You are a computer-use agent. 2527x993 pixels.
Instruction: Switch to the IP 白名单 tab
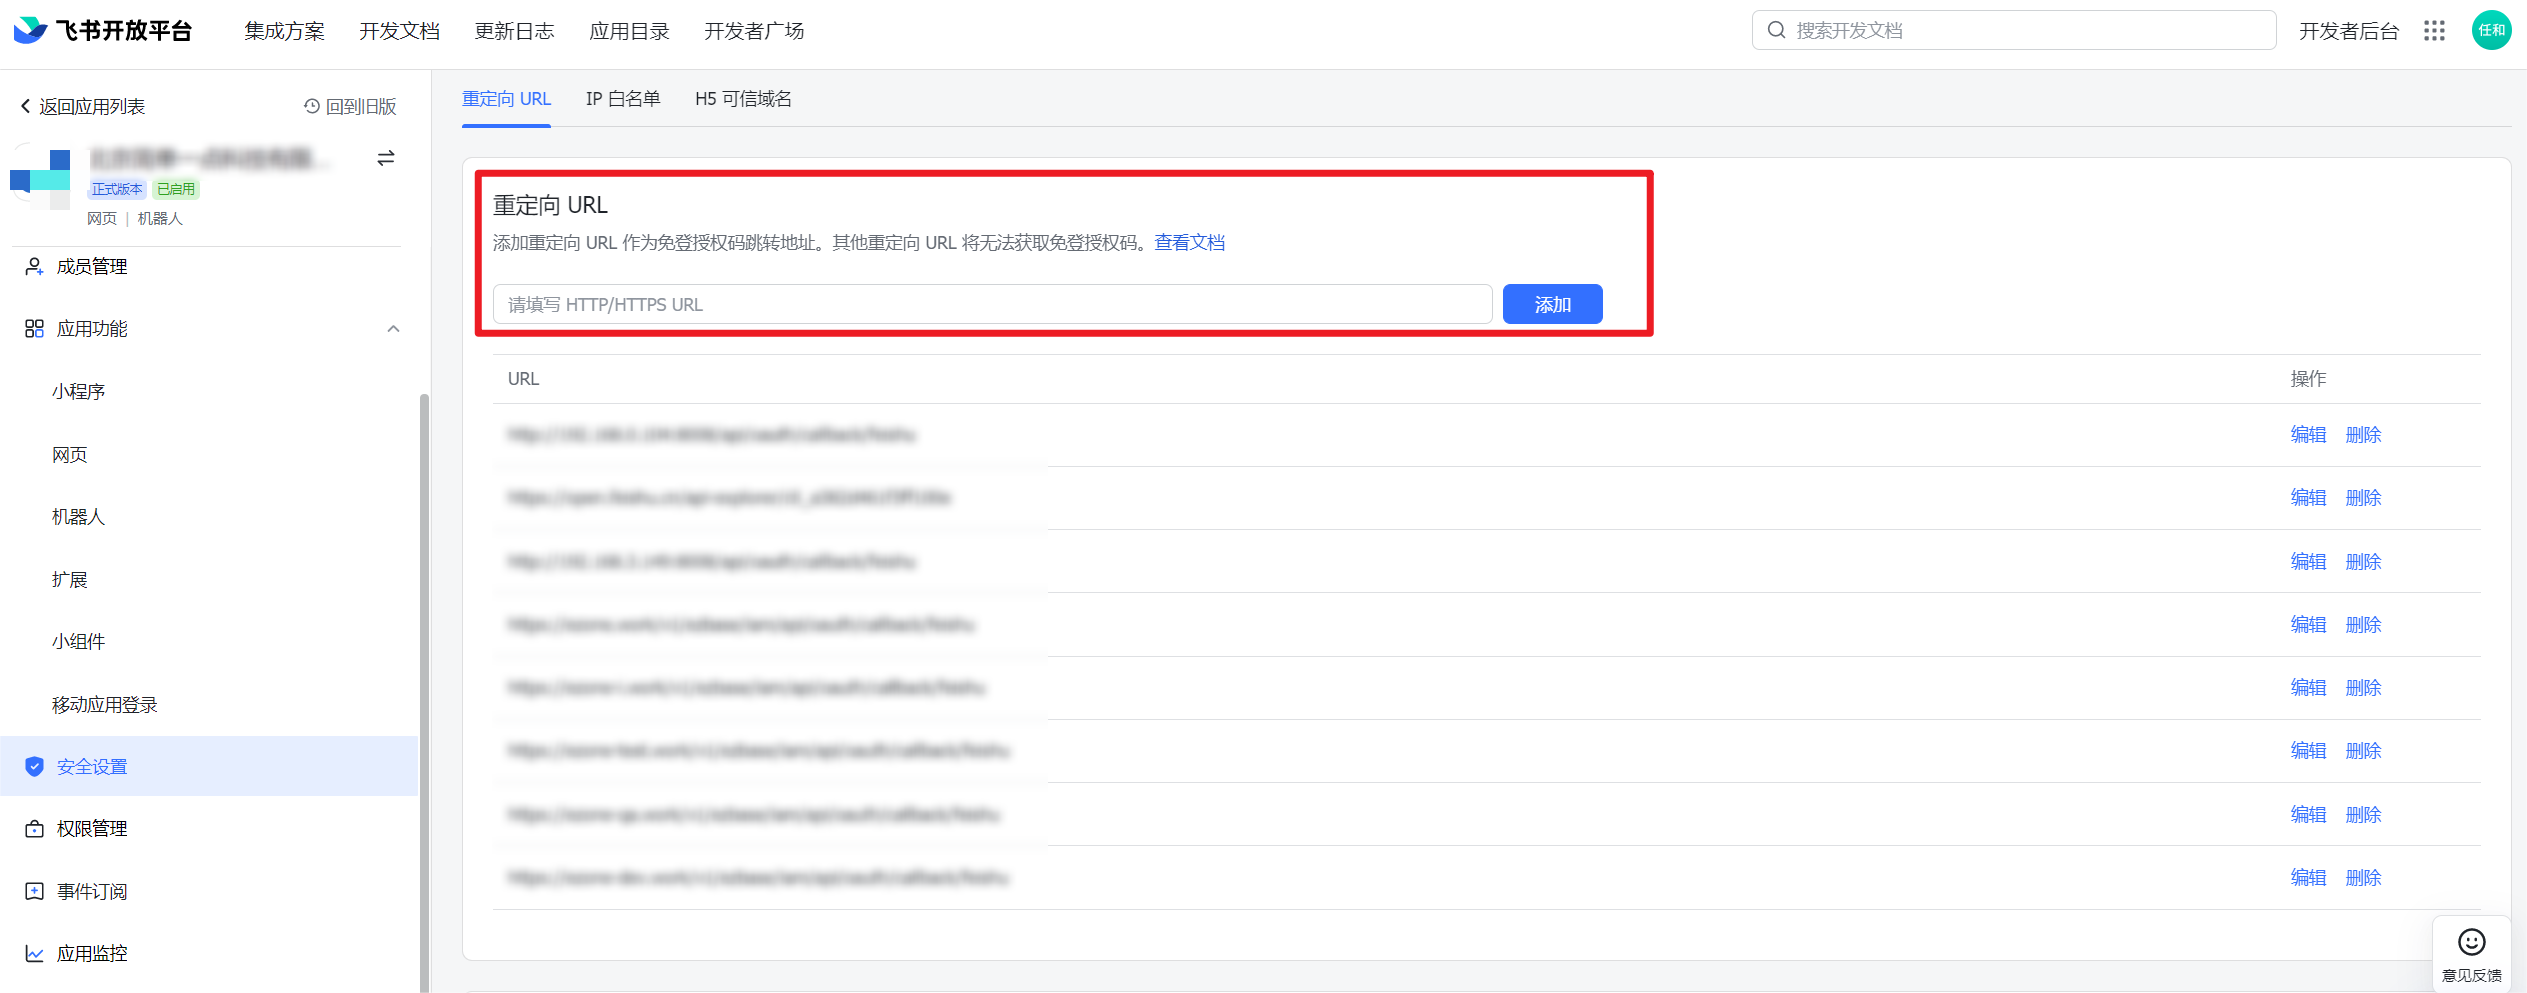tap(622, 99)
